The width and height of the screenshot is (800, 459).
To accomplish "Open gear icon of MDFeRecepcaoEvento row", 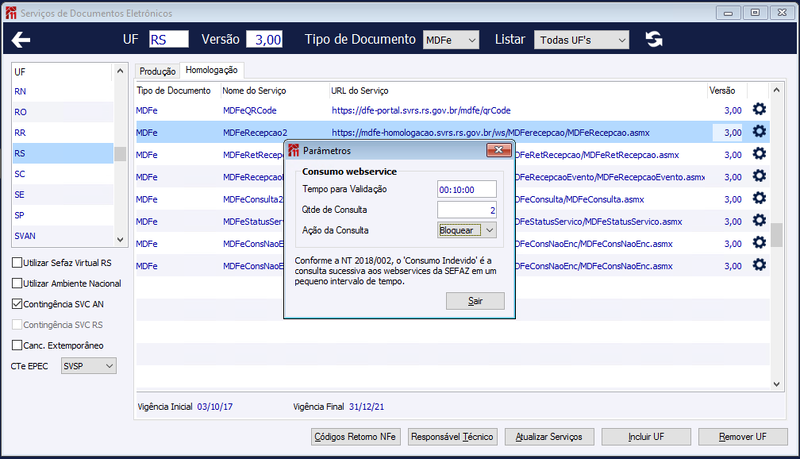I will pos(759,176).
